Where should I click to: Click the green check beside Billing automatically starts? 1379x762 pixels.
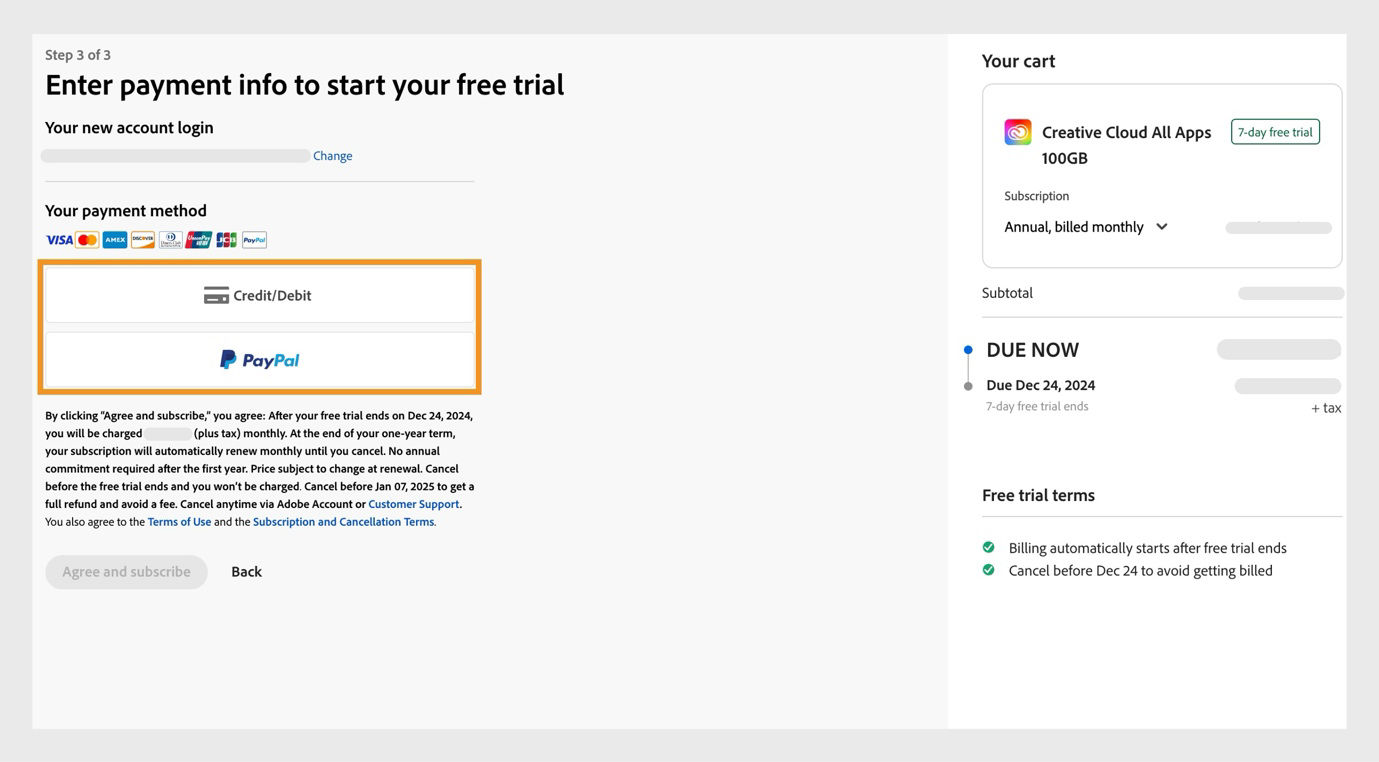coord(989,547)
